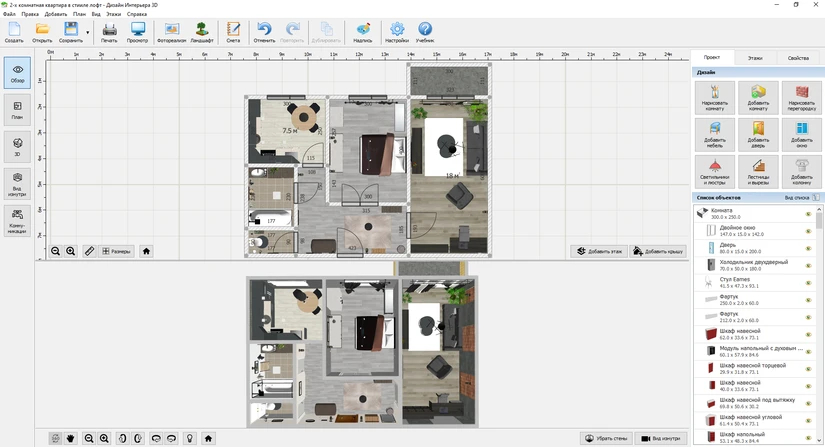825x447 pixels.
Task: Click the Добавить этаж button
Action: pos(599,251)
